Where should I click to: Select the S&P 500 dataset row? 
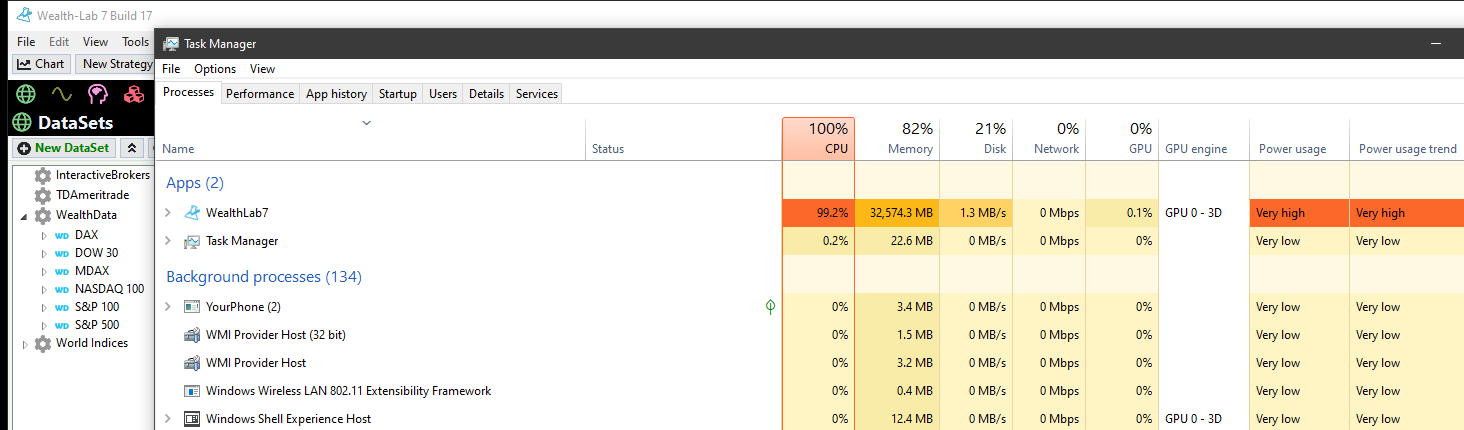tap(97, 326)
